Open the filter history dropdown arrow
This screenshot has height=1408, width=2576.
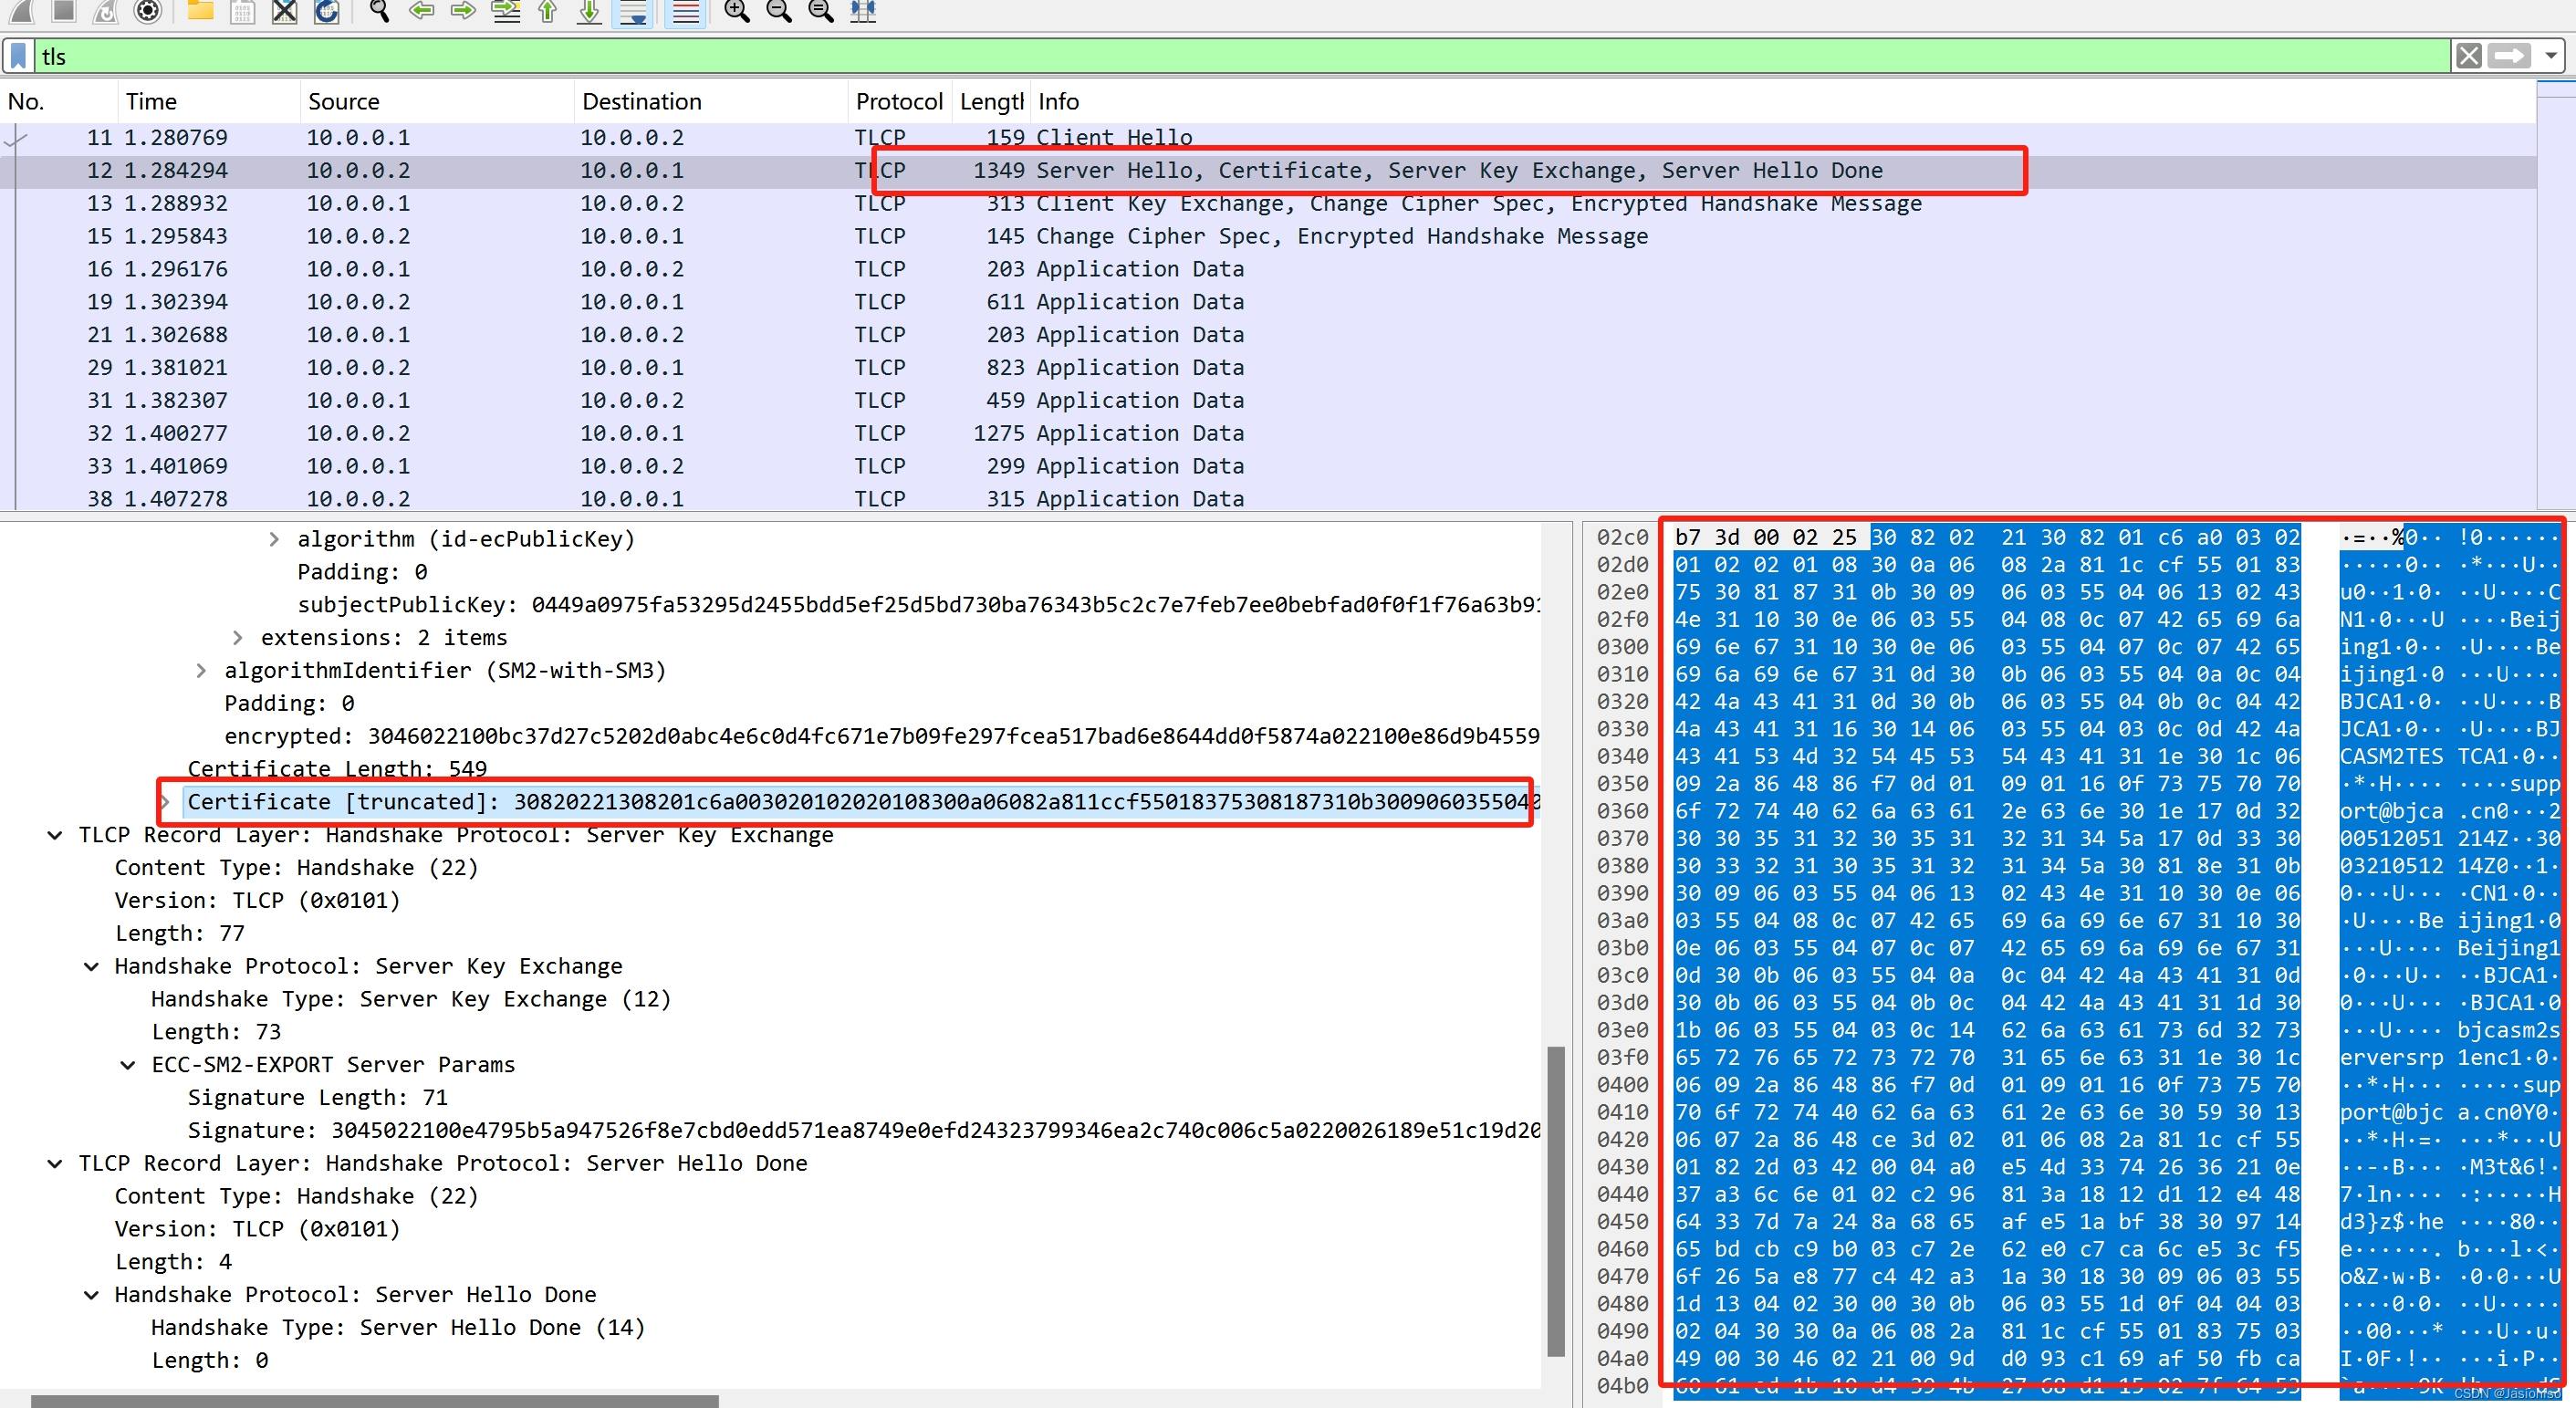[x=2551, y=56]
